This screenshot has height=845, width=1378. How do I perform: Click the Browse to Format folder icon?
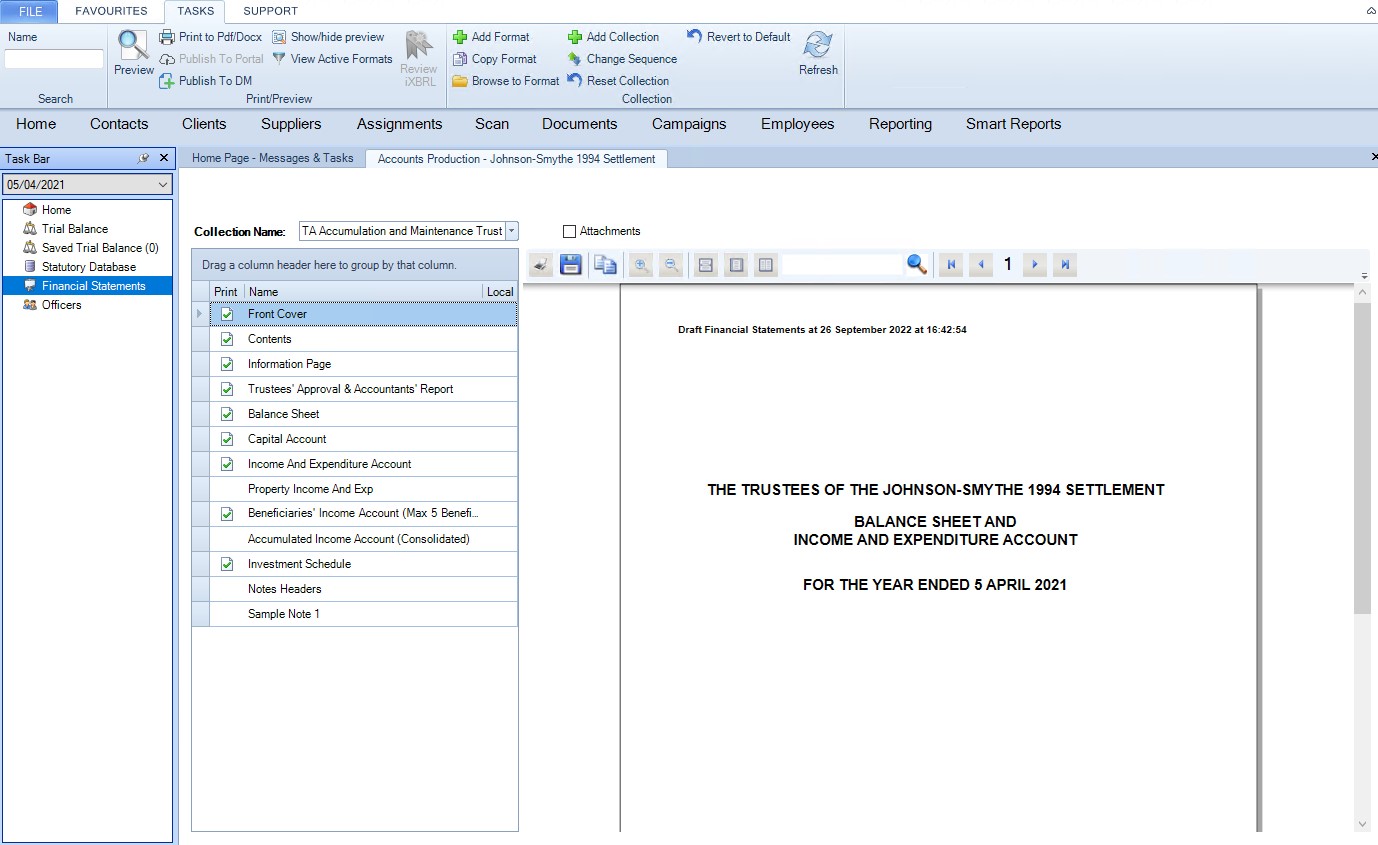(x=460, y=81)
